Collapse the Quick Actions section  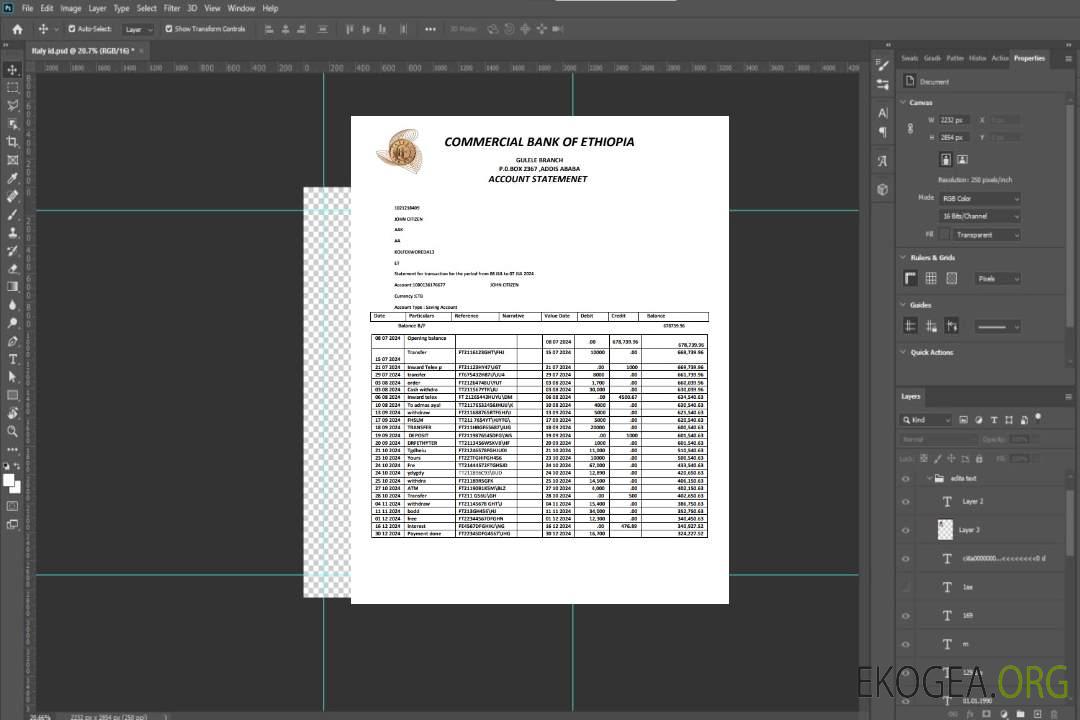coord(903,352)
